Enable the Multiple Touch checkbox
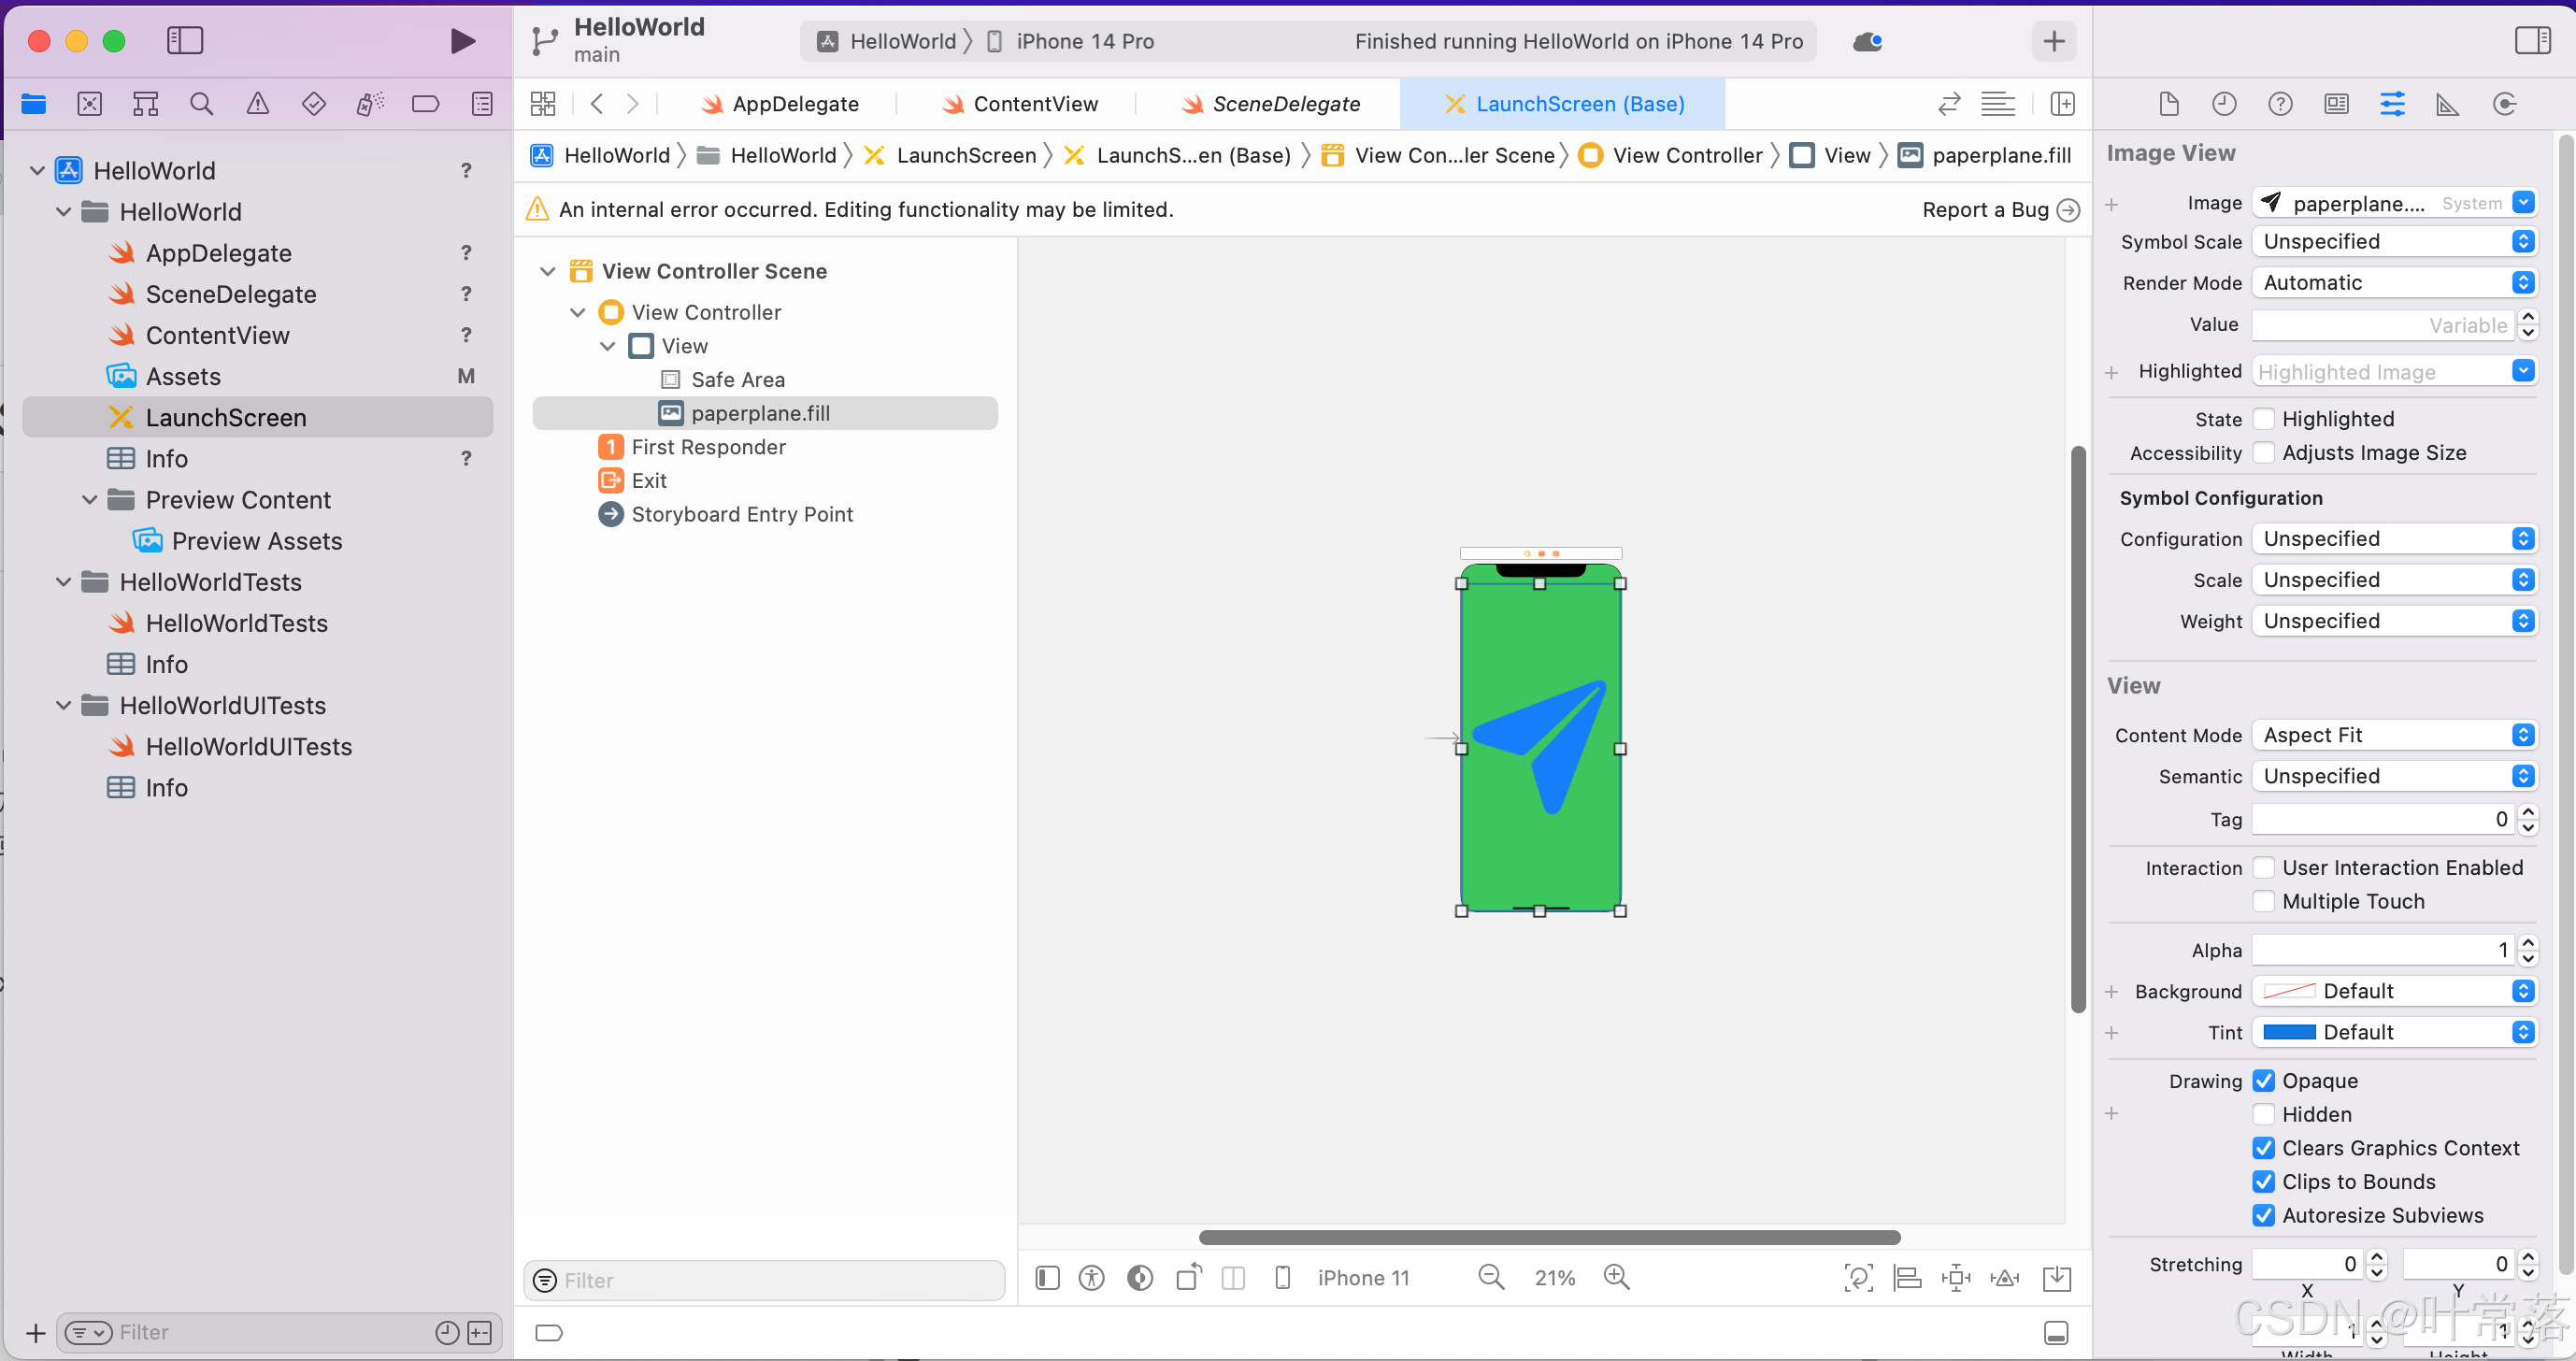The width and height of the screenshot is (2576, 1361). pos(2264,902)
